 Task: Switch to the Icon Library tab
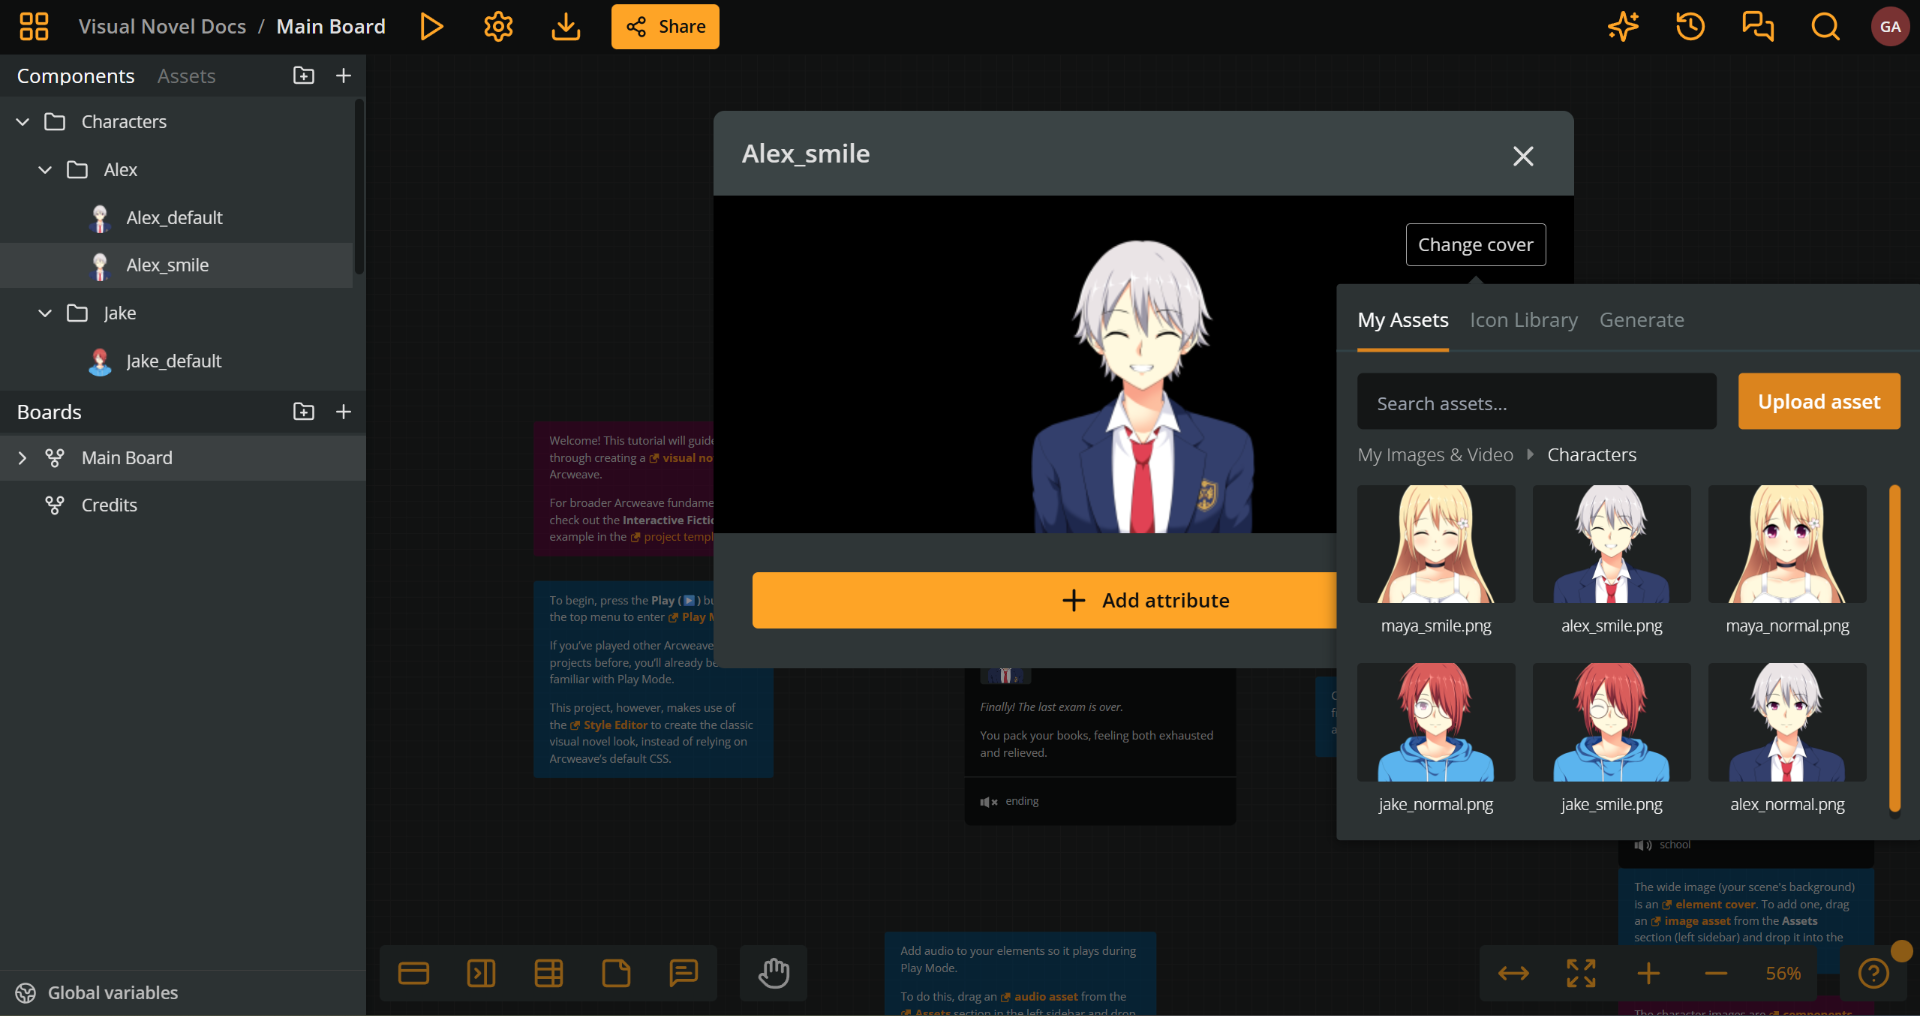tap(1523, 320)
